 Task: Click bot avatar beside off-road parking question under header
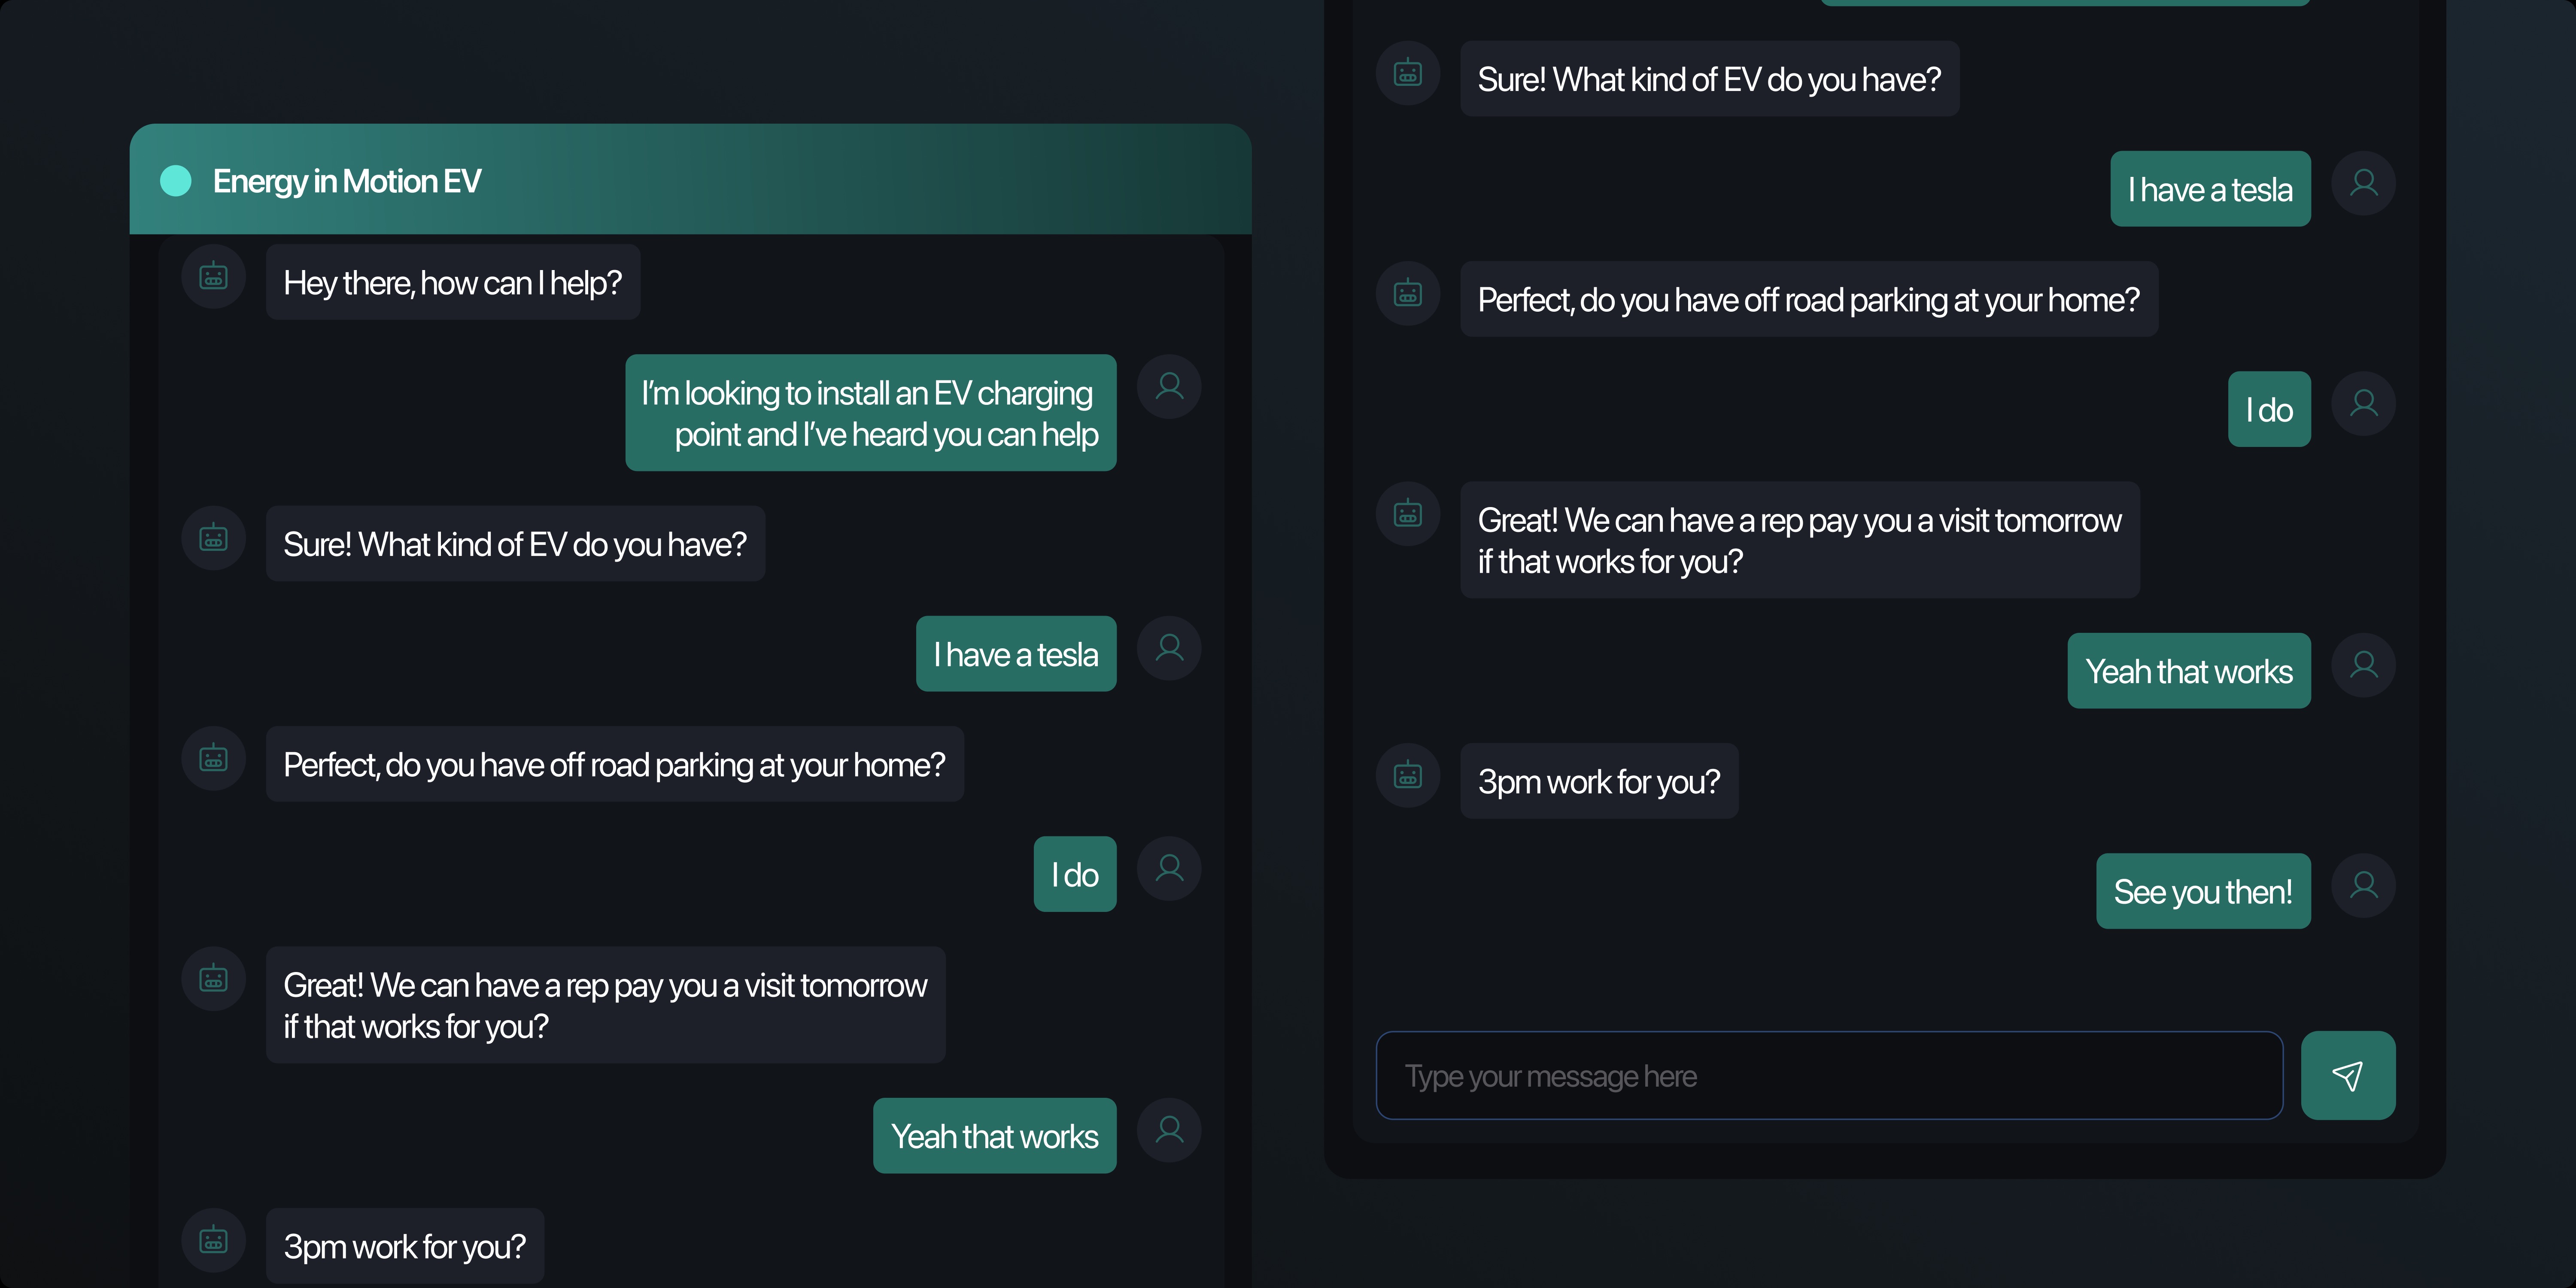click(213, 758)
